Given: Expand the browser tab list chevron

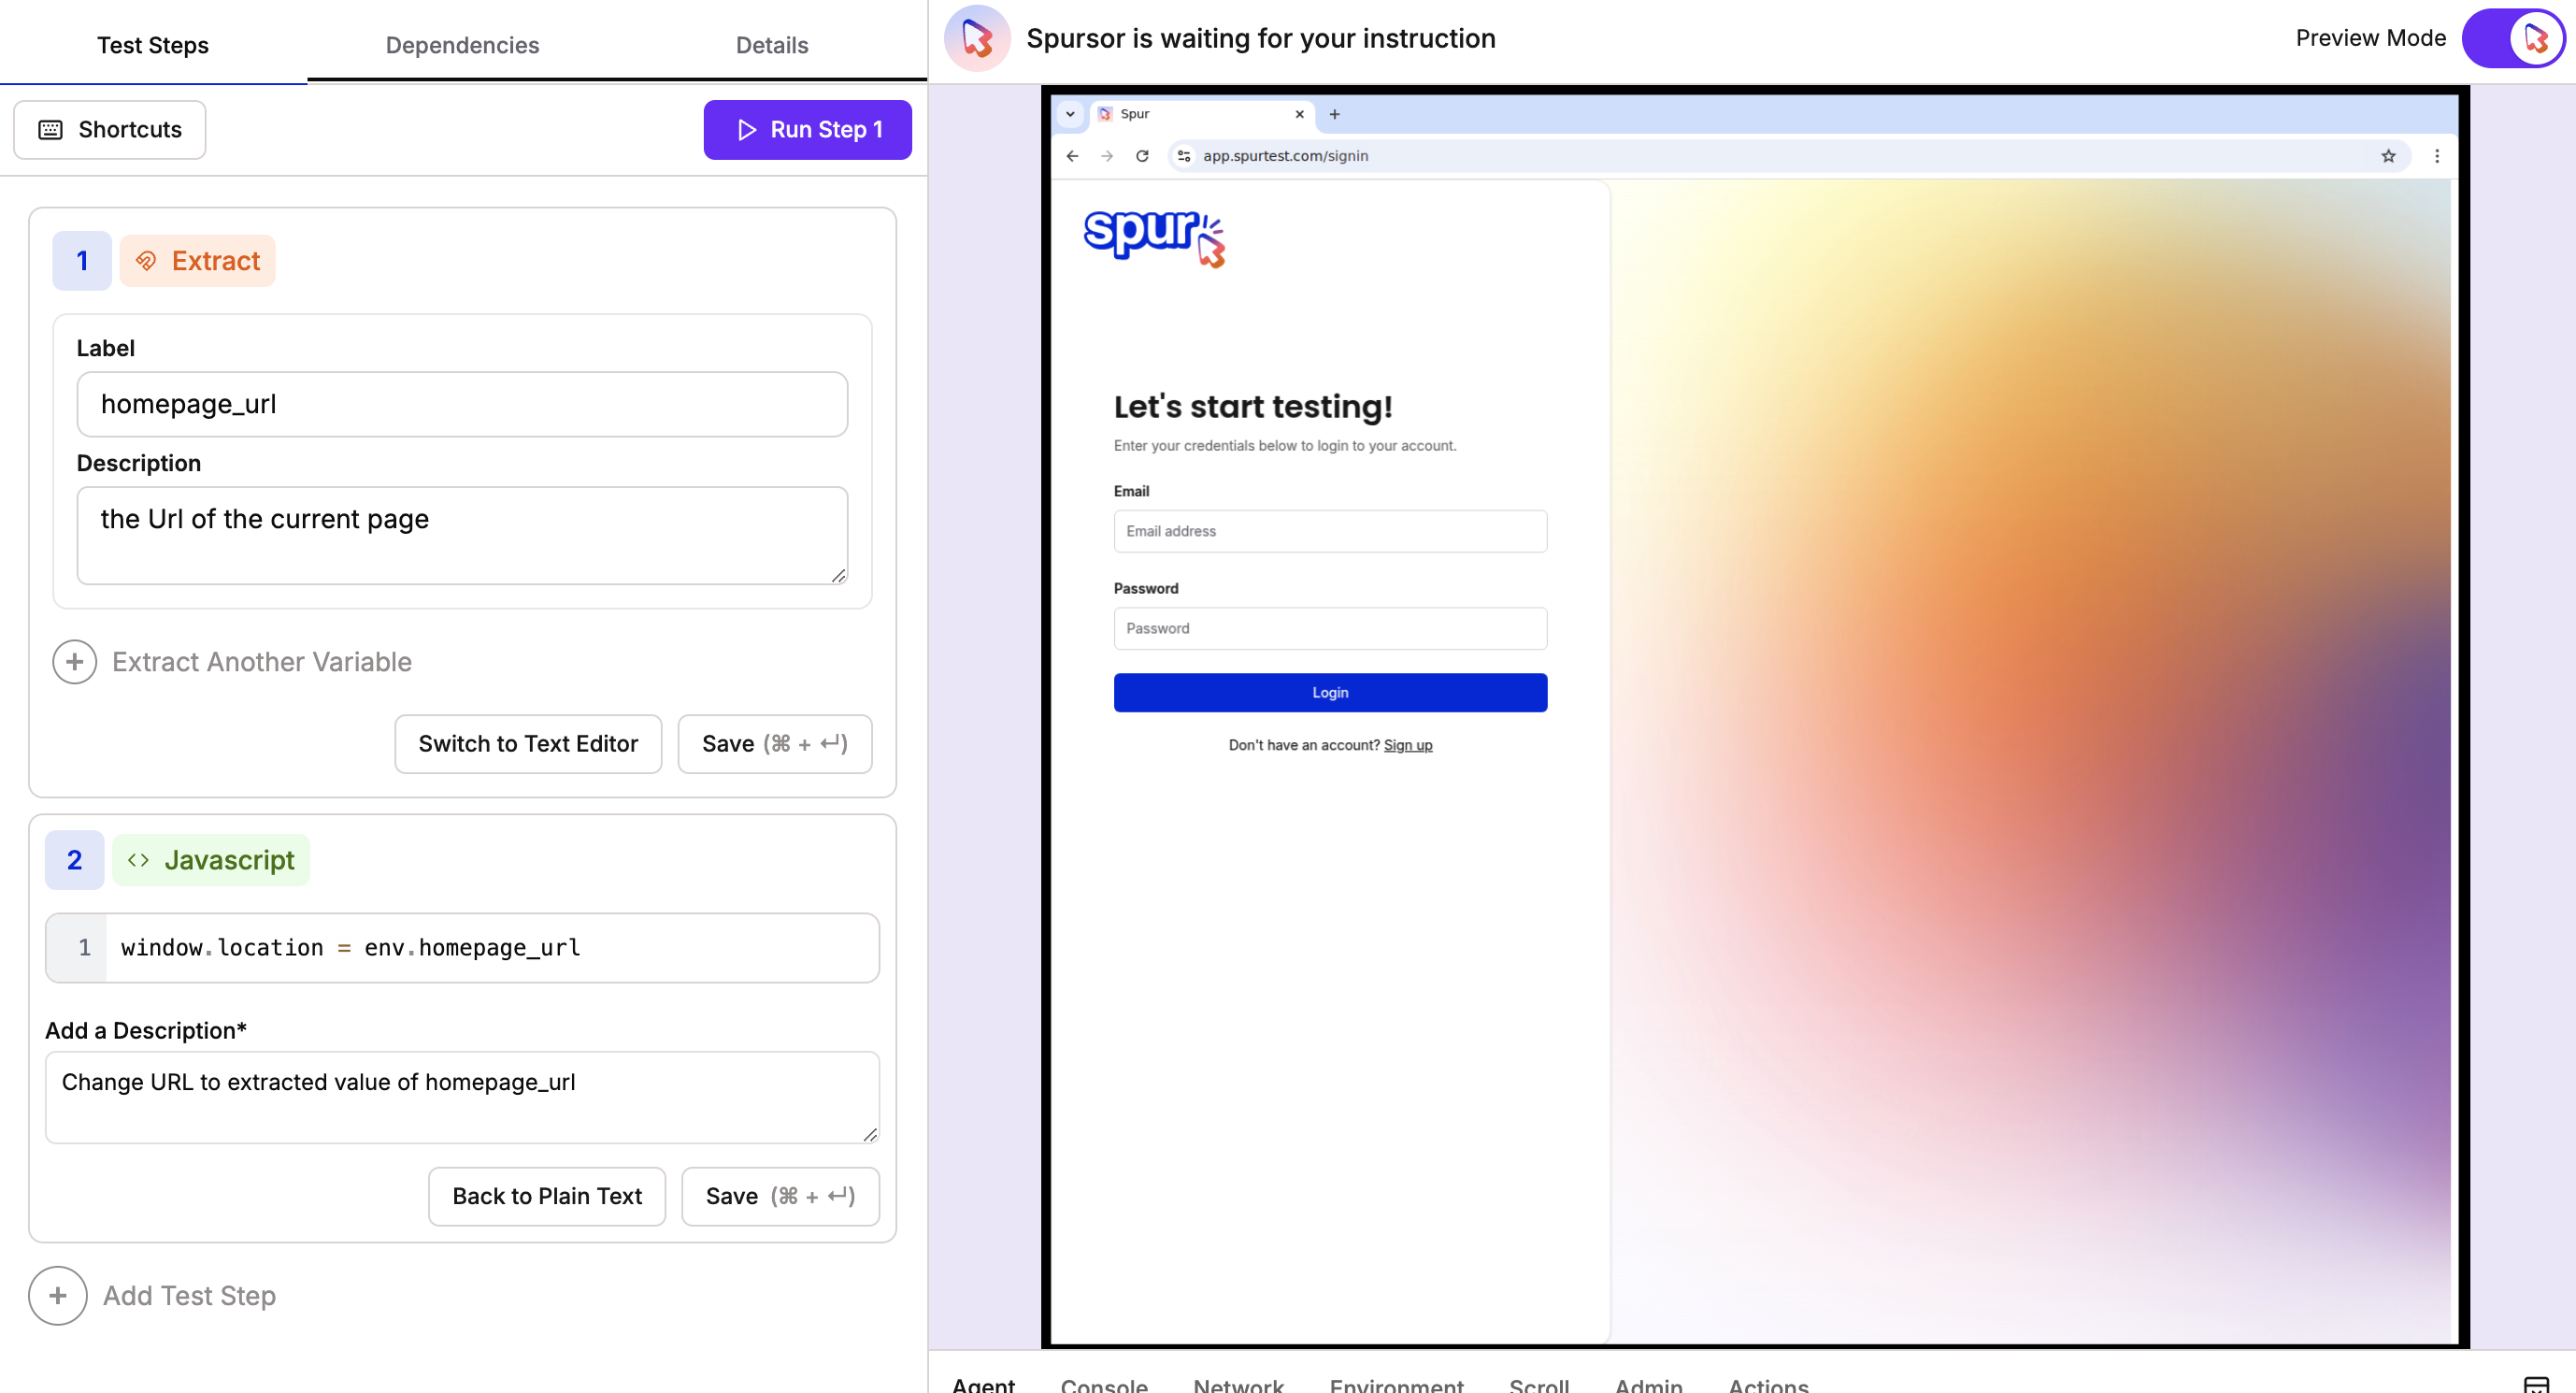Looking at the screenshot, I should coord(1070,114).
